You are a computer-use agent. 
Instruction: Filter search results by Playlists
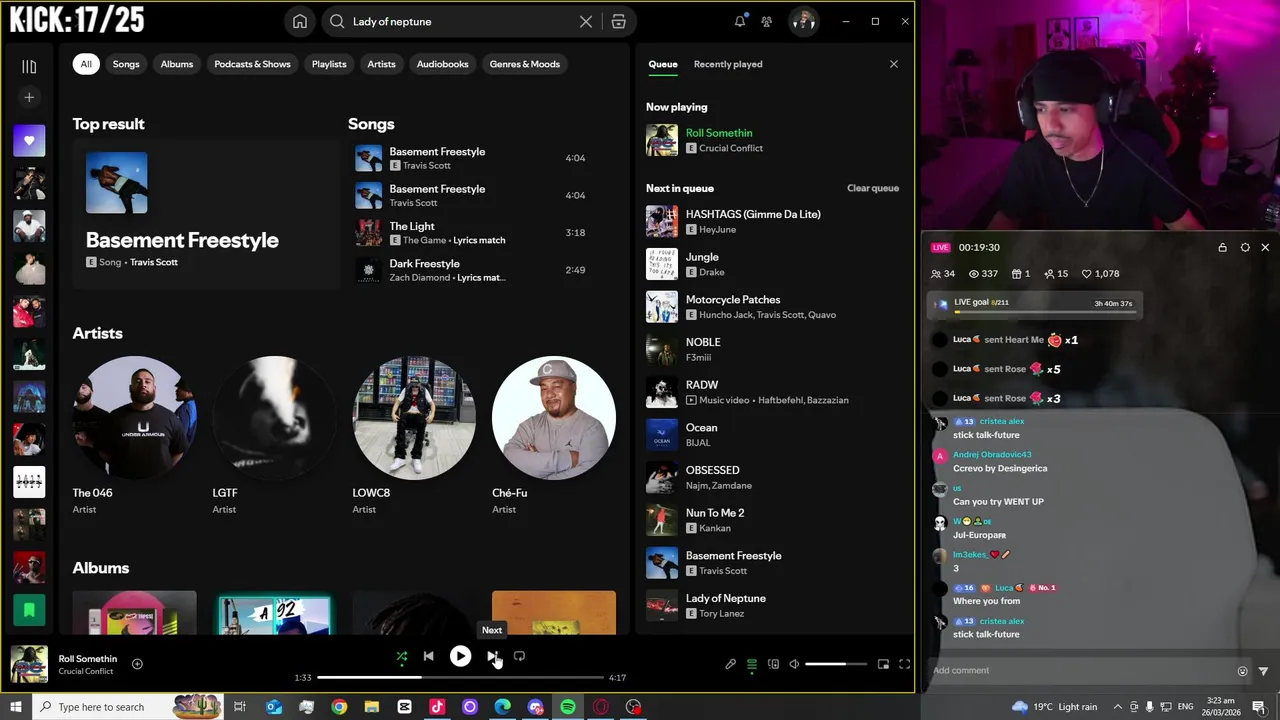pos(329,64)
